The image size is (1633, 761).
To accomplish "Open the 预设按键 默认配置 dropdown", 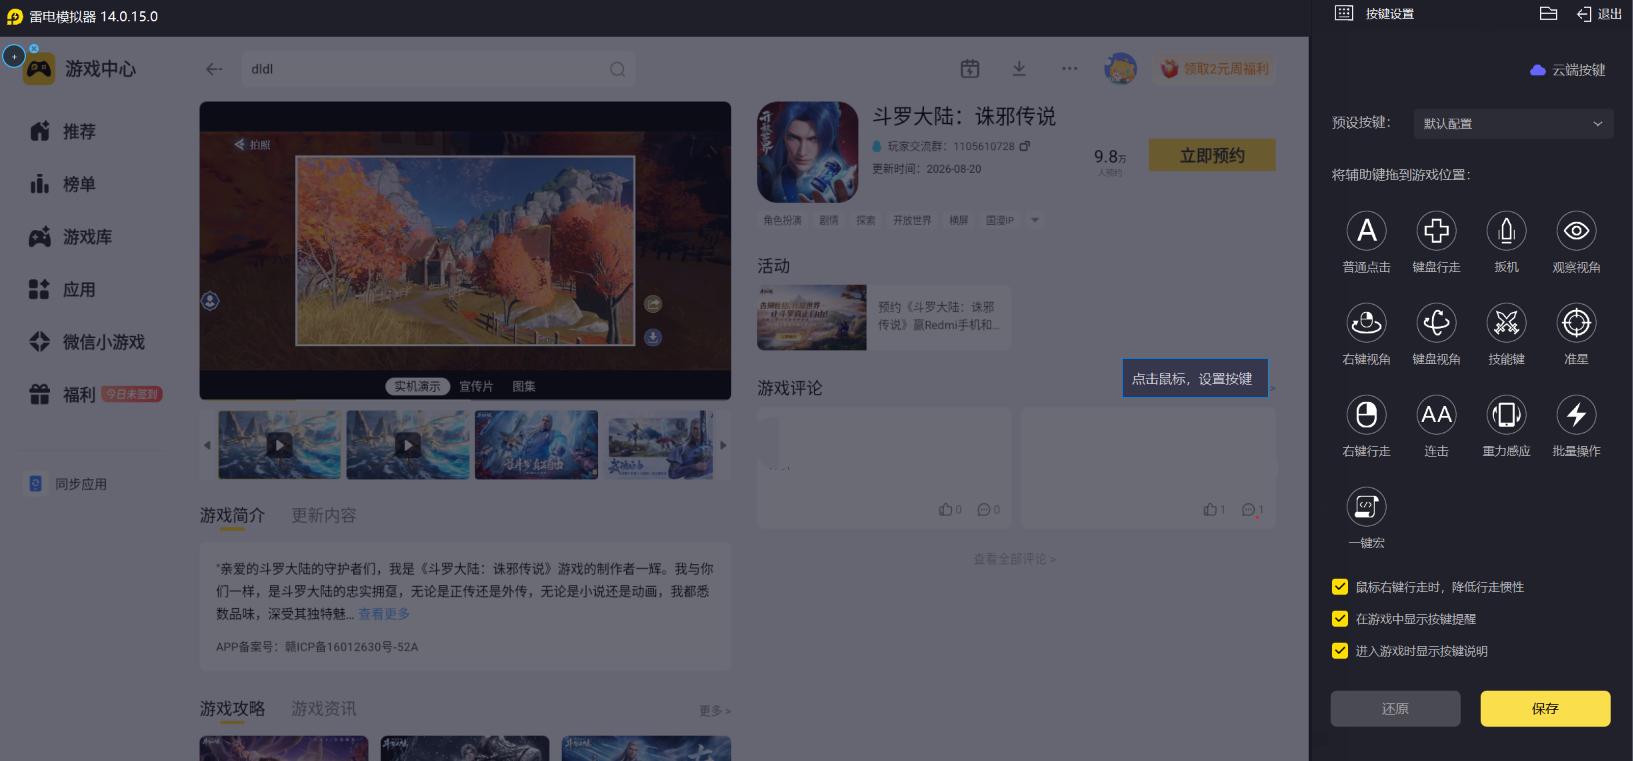I will pos(1512,123).
